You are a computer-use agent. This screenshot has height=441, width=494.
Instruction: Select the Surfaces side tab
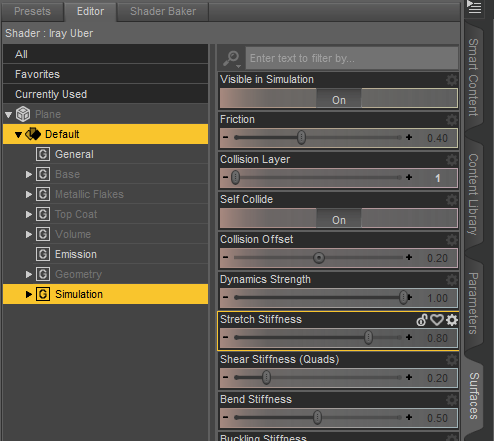click(x=474, y=396)
